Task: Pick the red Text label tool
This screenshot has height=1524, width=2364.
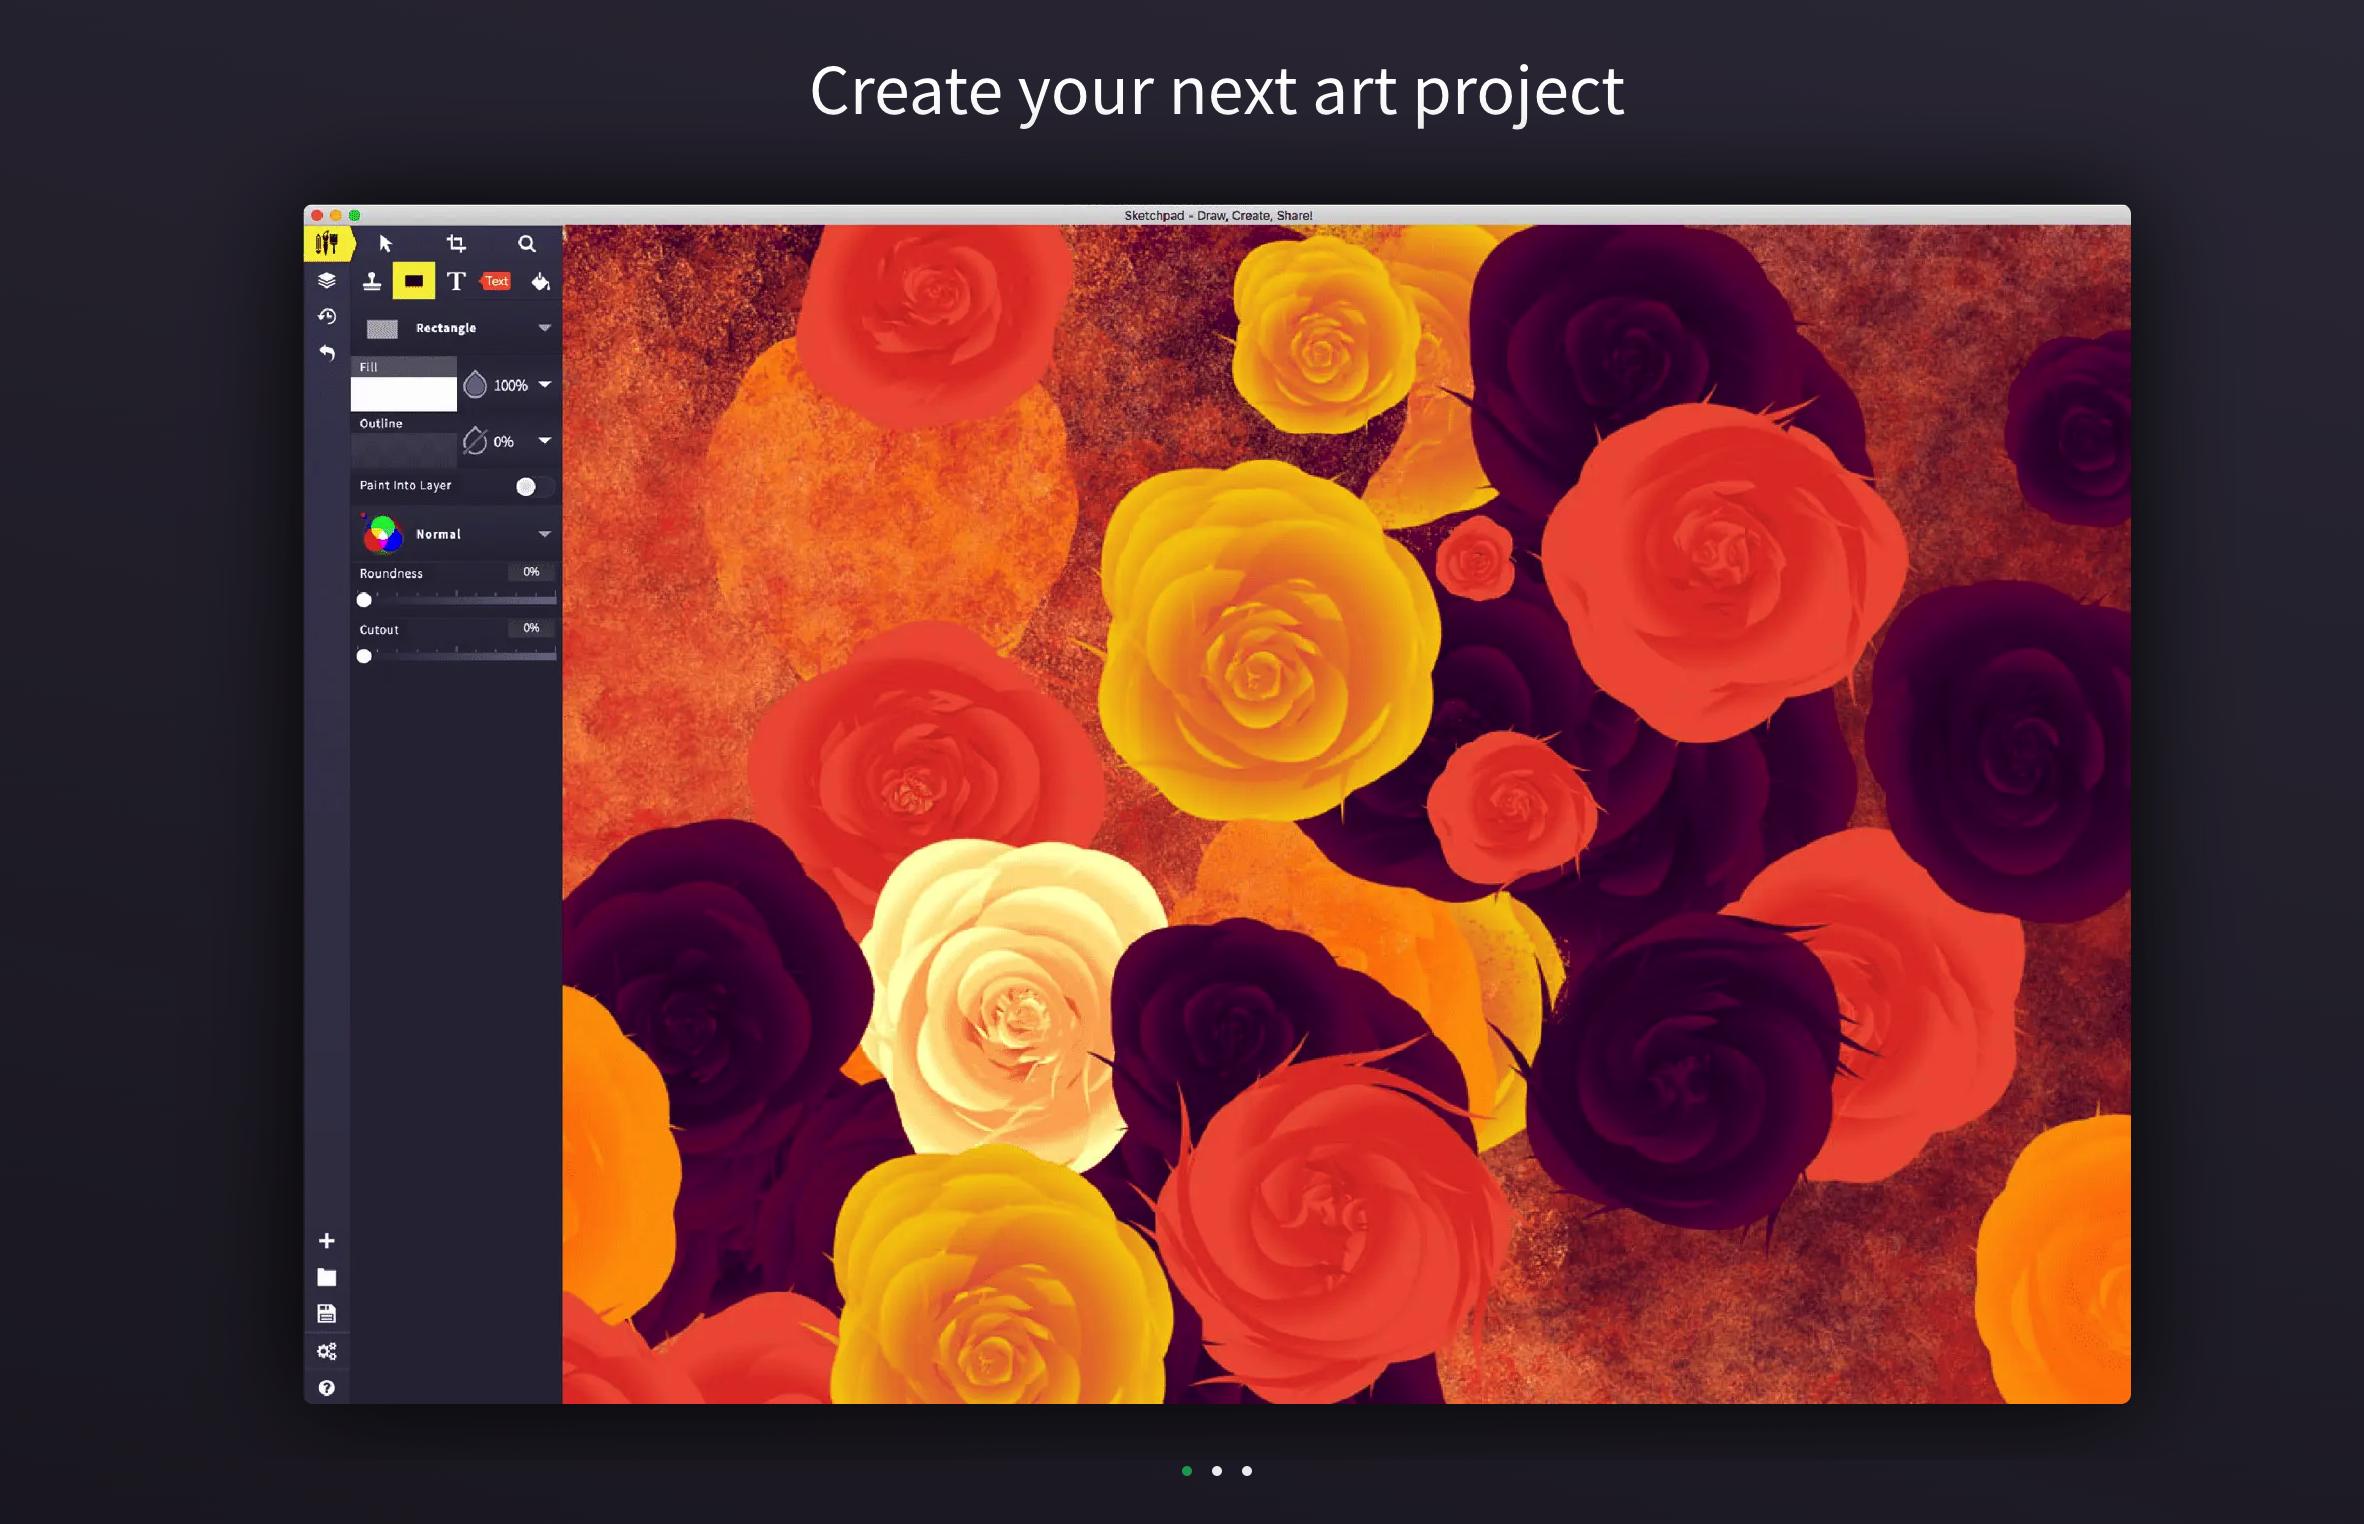Action: (x=497, y=282)
